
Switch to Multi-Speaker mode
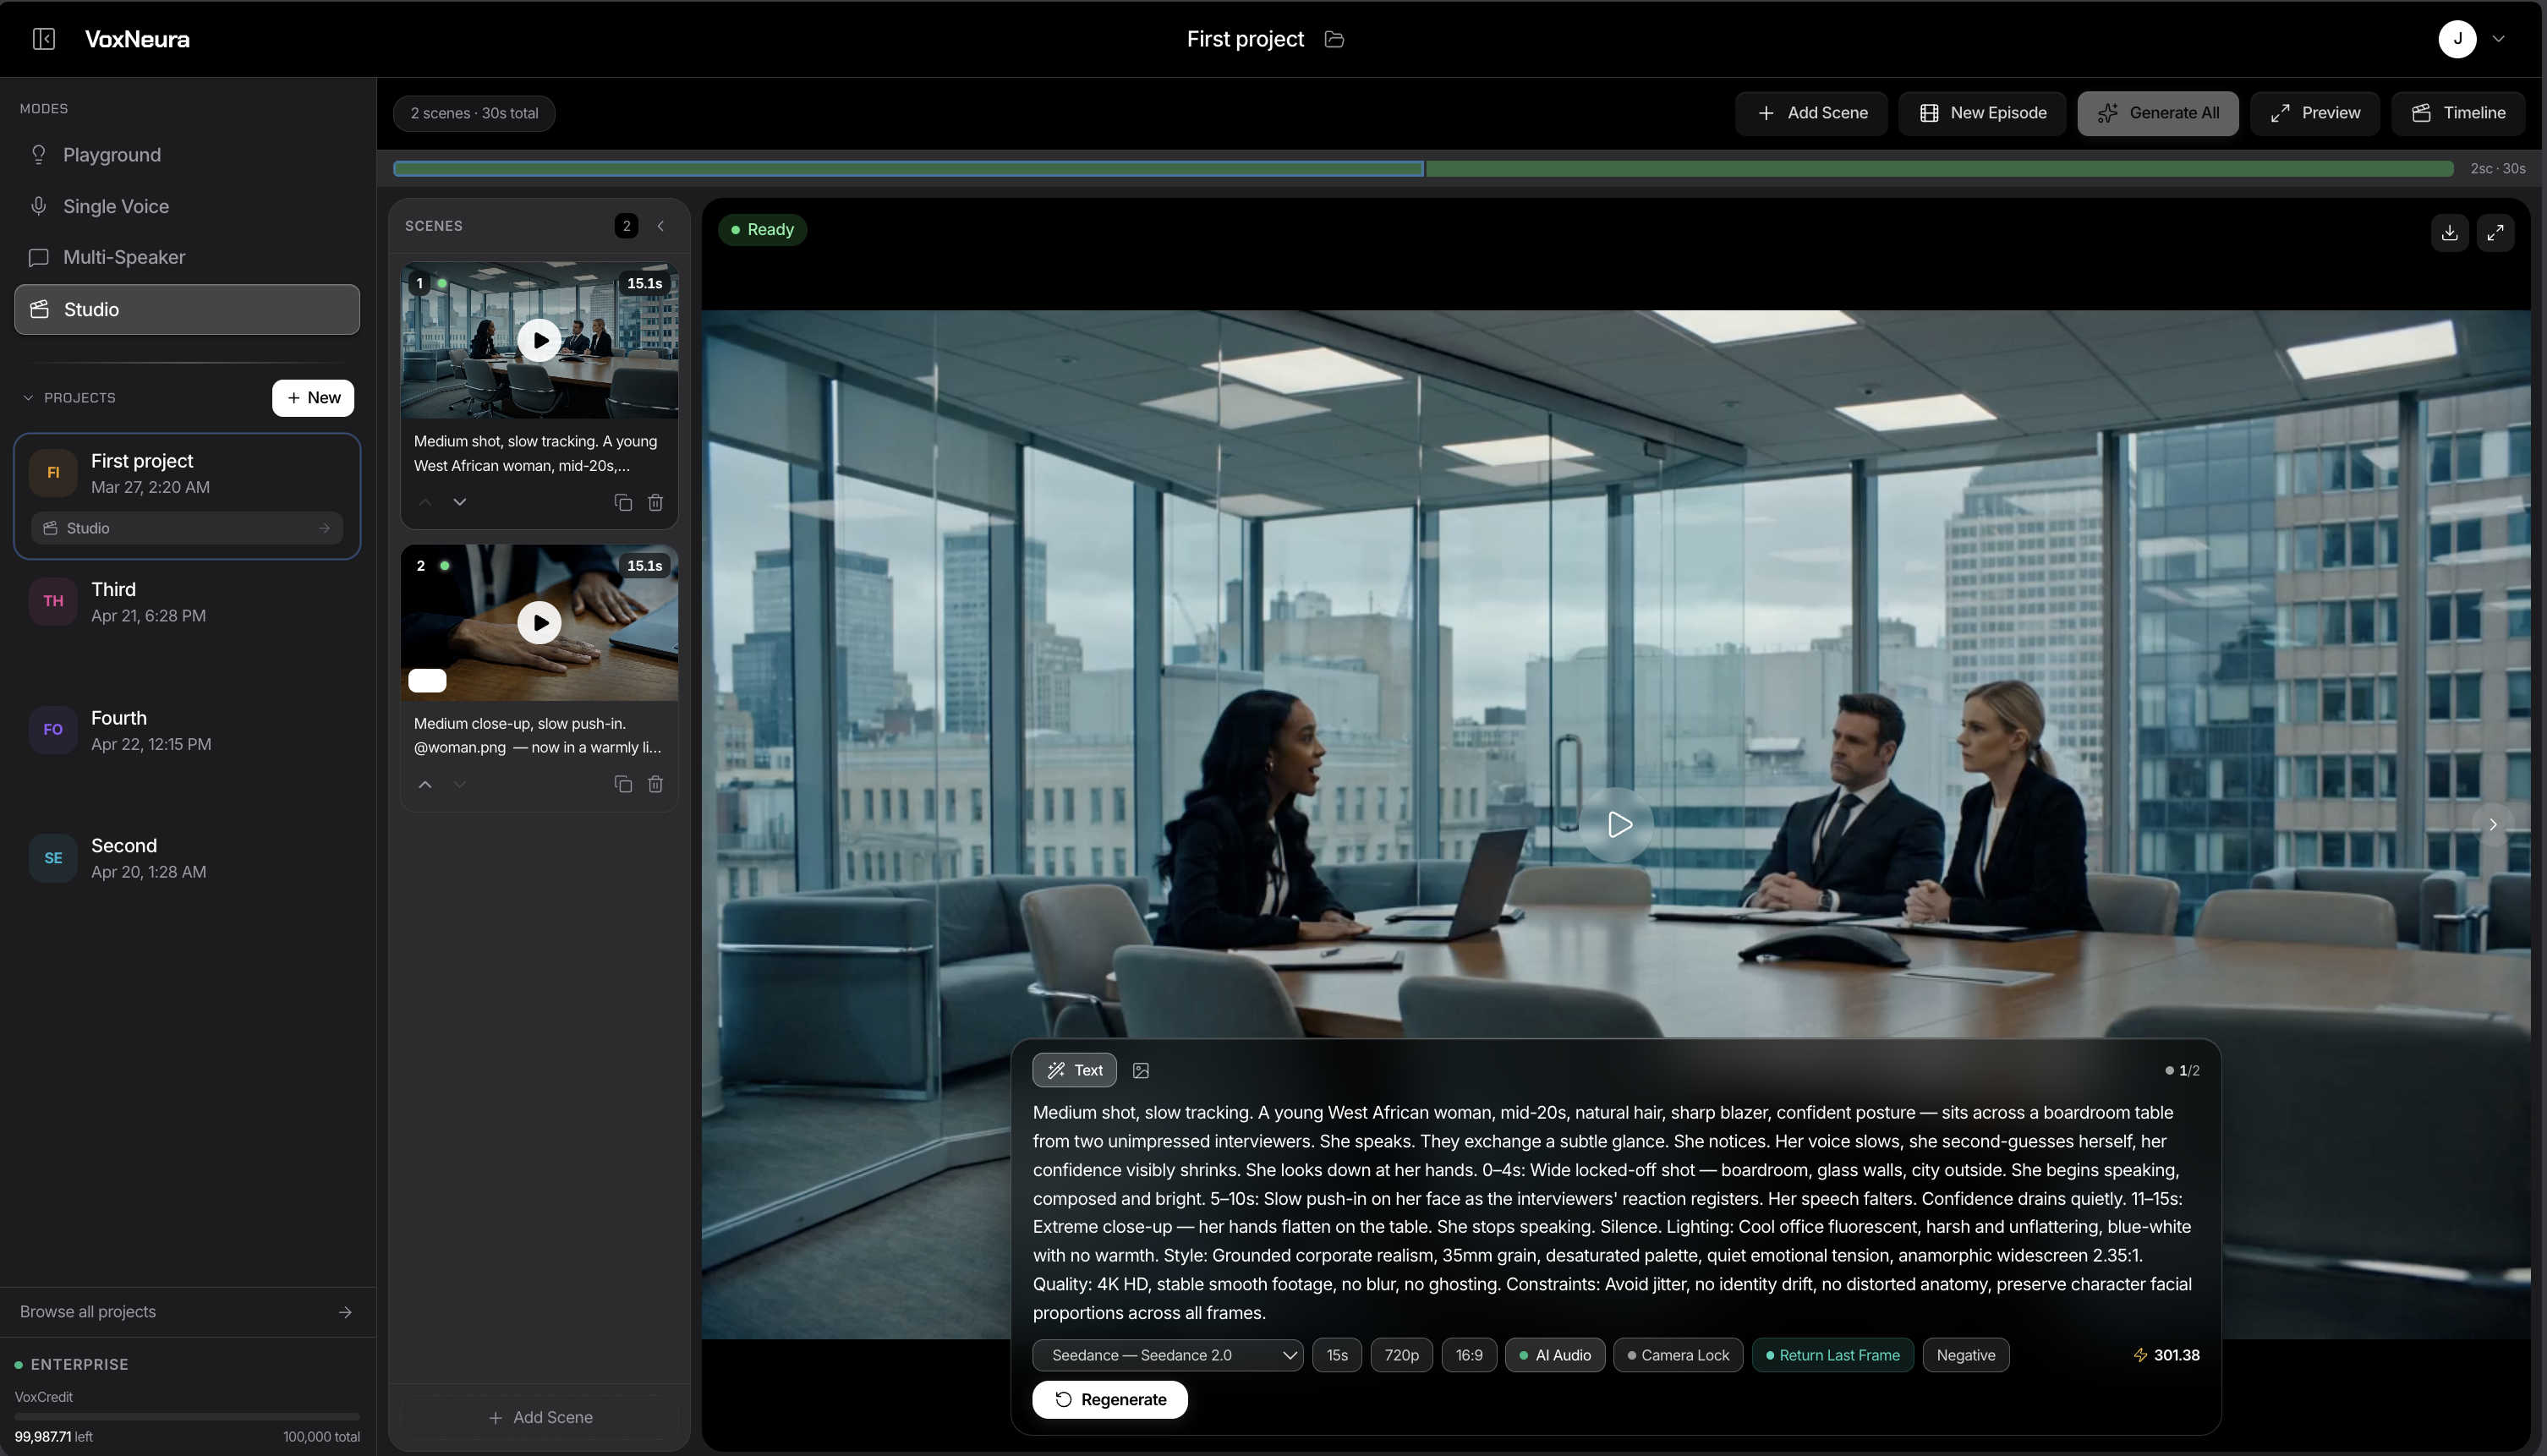click(187, 257)
